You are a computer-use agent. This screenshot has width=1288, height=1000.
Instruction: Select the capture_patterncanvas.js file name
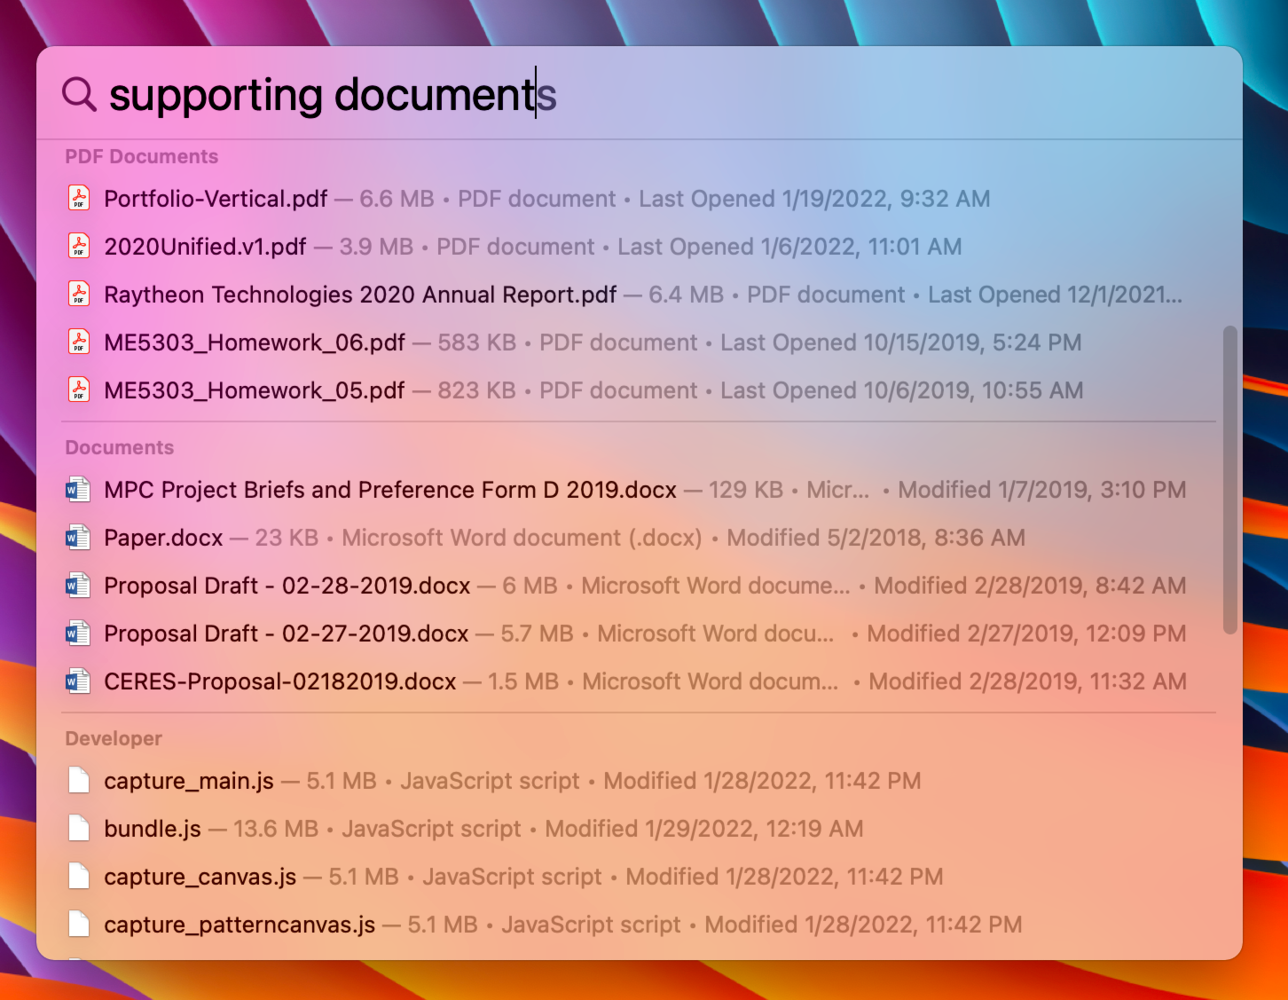click(x=240, y=924)
